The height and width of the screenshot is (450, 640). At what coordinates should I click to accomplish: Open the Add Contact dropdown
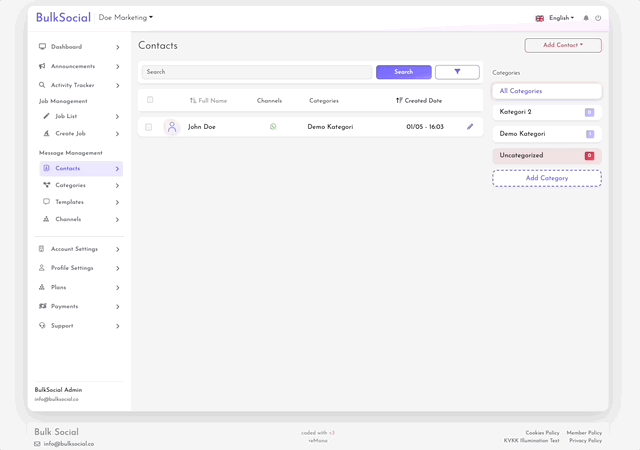point(562,45)
